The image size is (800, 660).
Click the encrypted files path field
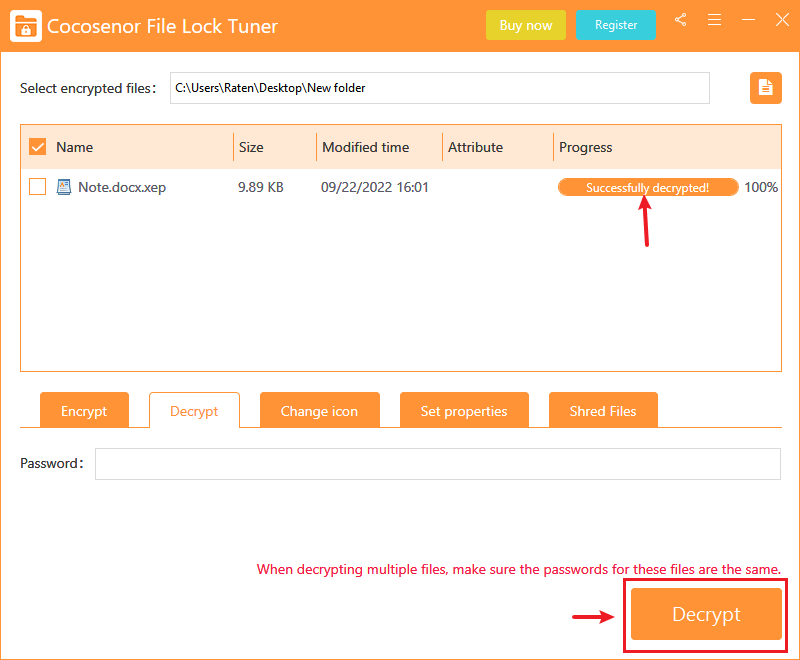click(x=440, y=88)
